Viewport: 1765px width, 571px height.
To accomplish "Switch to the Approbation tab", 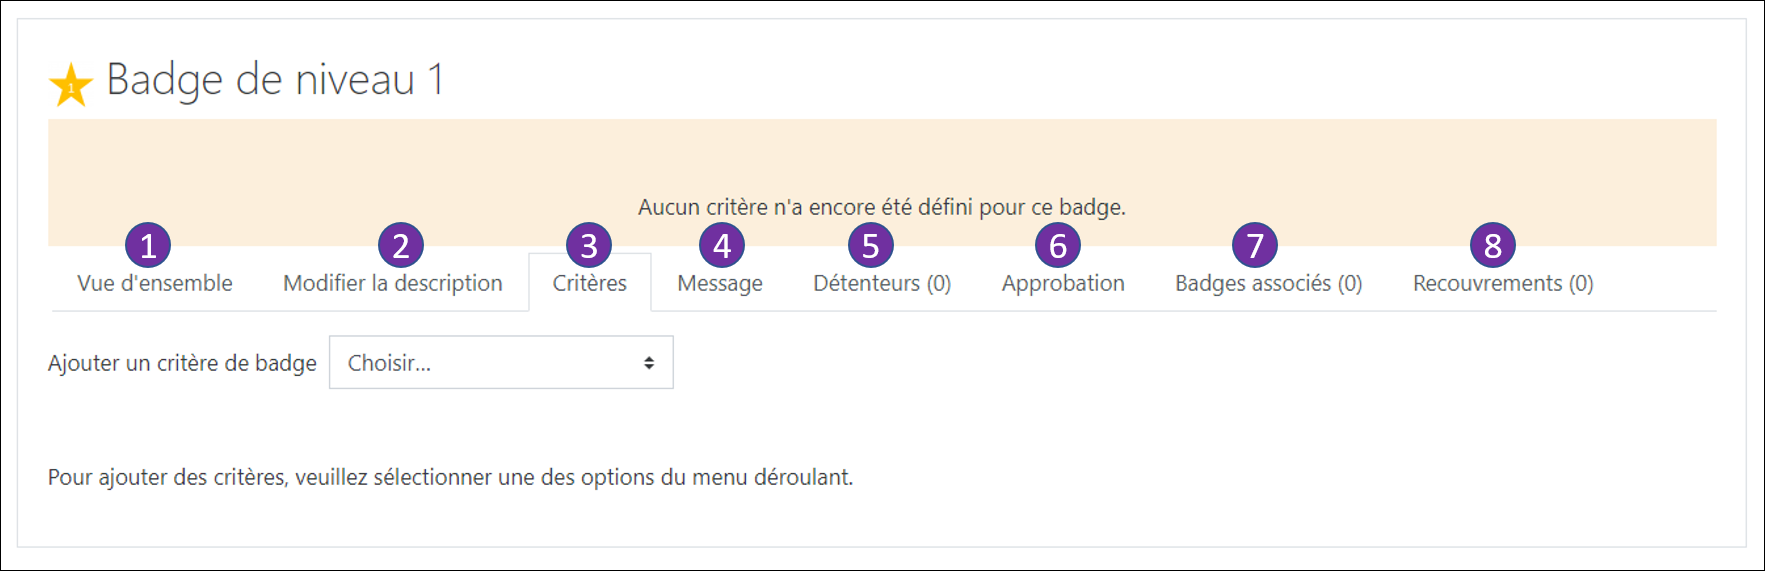I will tap(1063, 284).
